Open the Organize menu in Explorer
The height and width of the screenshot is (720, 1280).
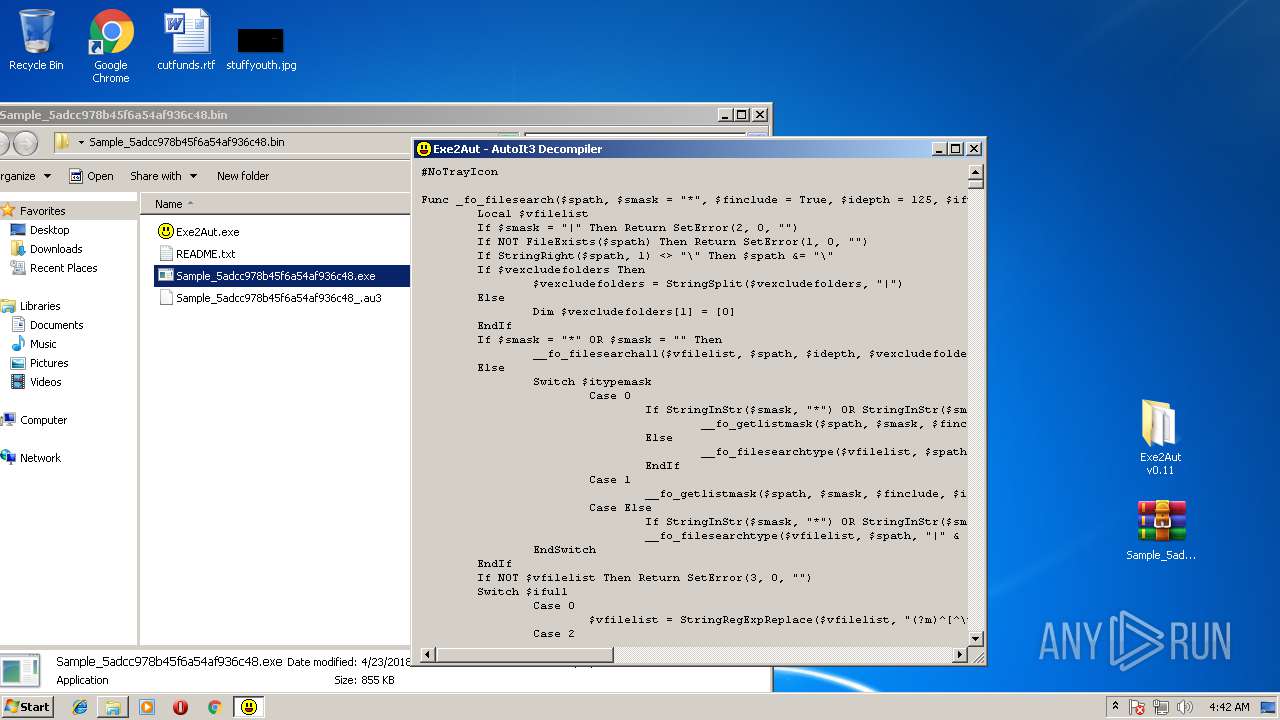coord(24,176)
